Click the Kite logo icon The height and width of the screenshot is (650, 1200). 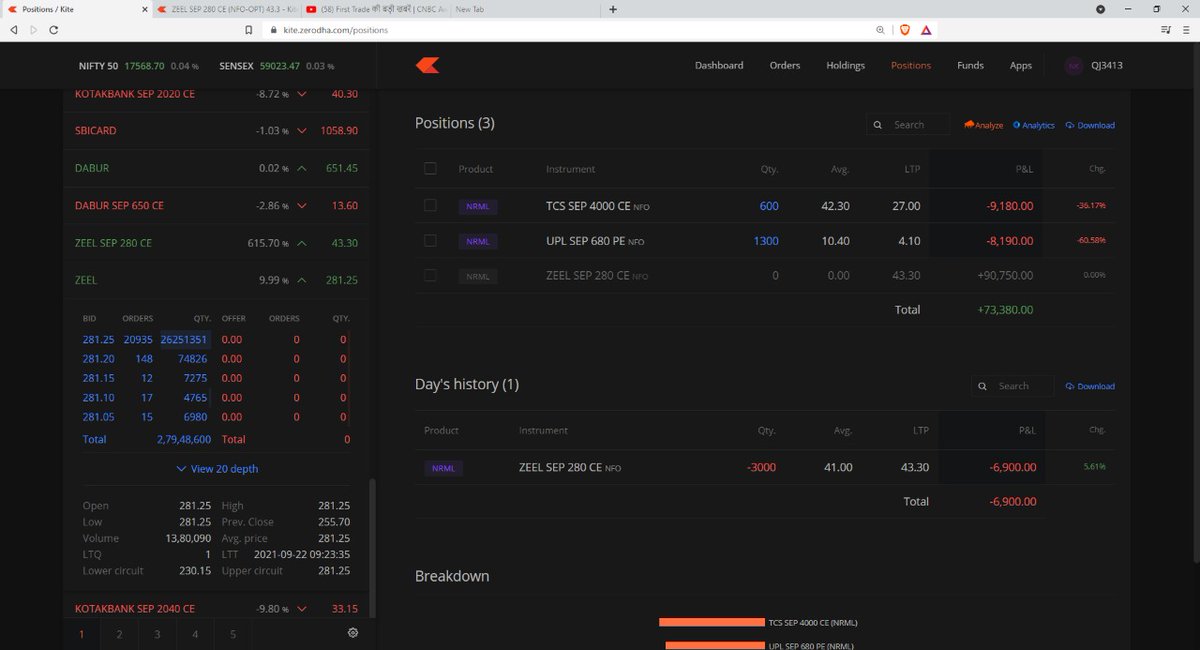pos(428,65)
